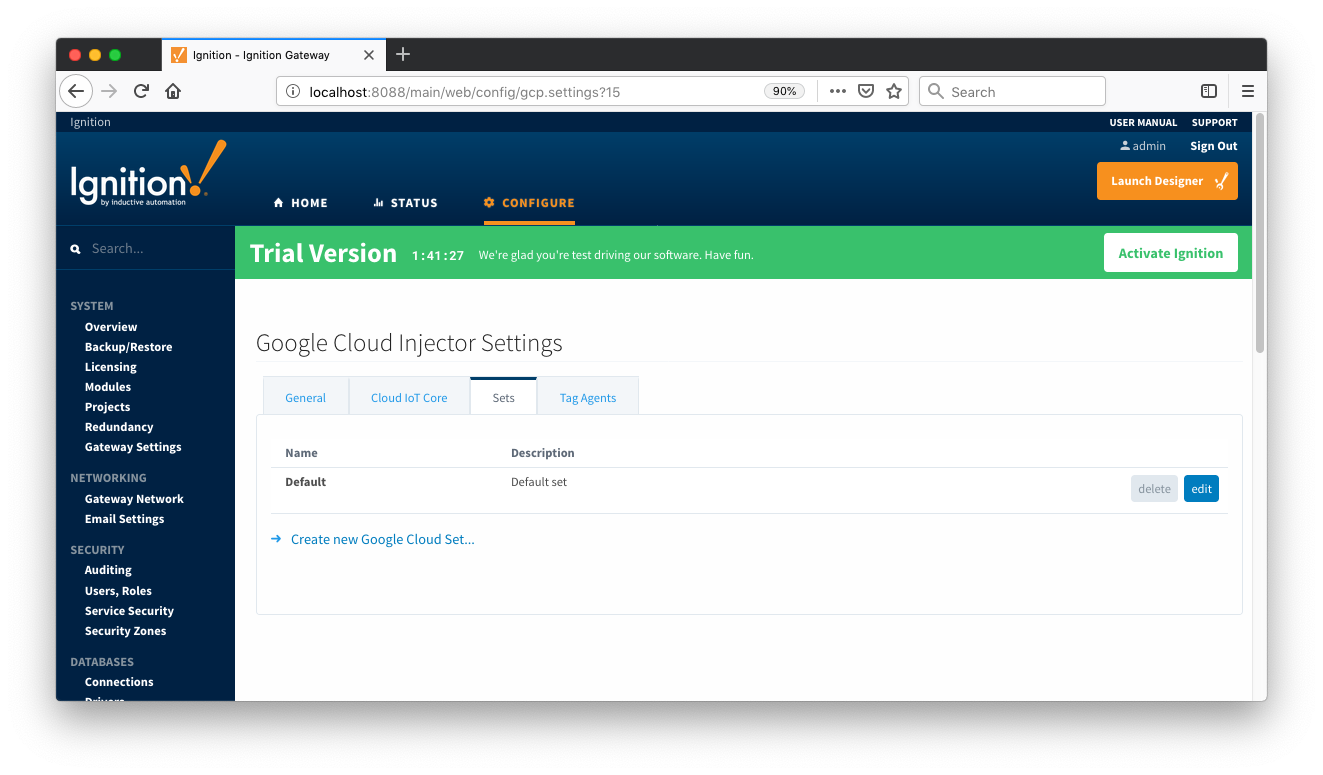Open the page actions three-dots menu
Screen dimensions: 1323x775
point(838,91)
